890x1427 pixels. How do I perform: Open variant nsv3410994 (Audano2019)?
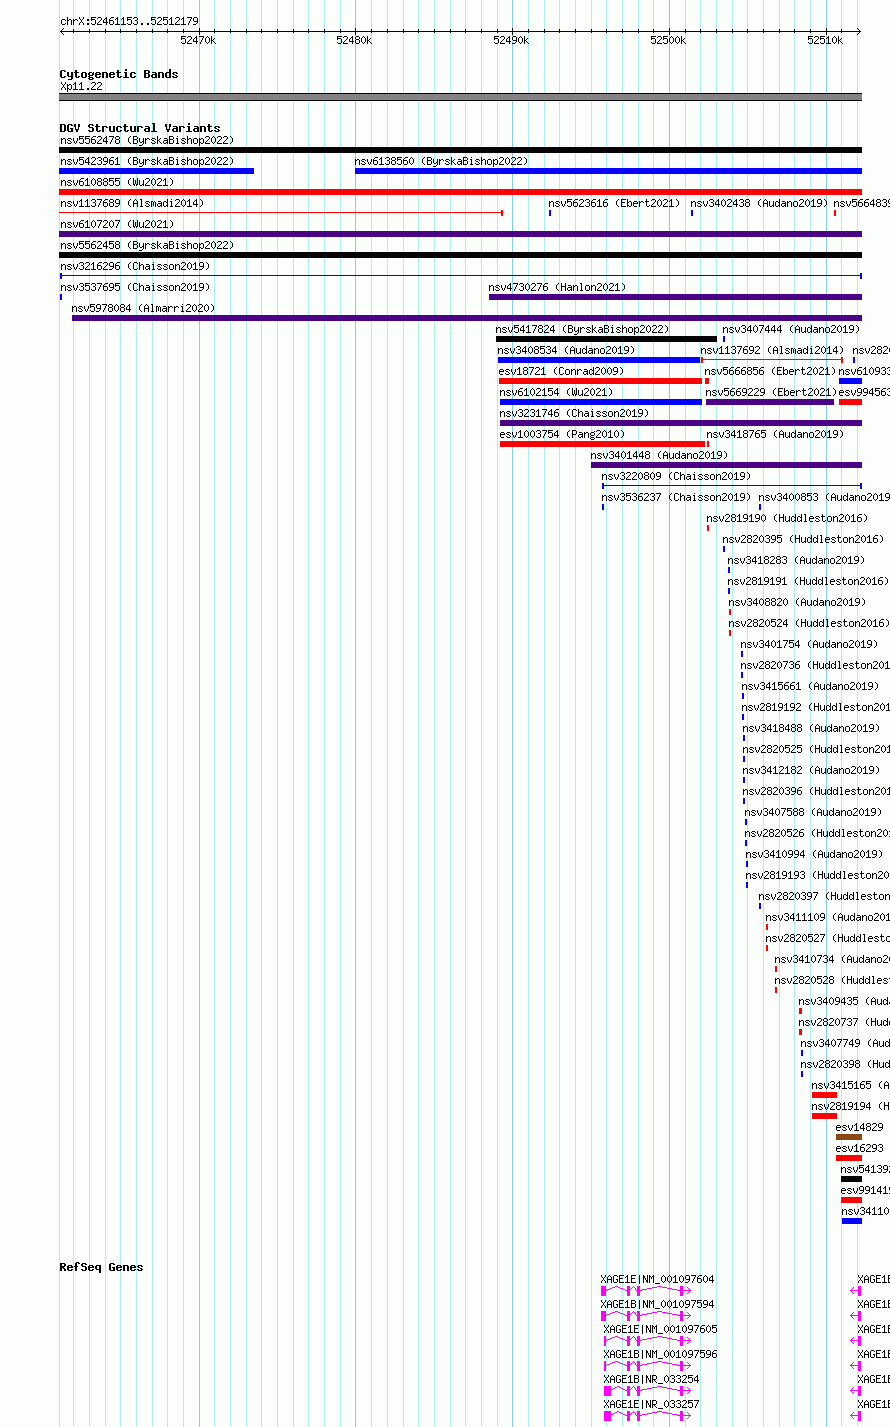click(x=814, y=854)
